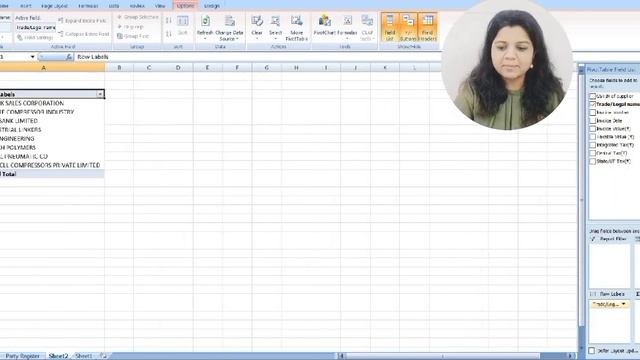
Task: Check the Invoice Date field
Action: click(x=592, y=121)
